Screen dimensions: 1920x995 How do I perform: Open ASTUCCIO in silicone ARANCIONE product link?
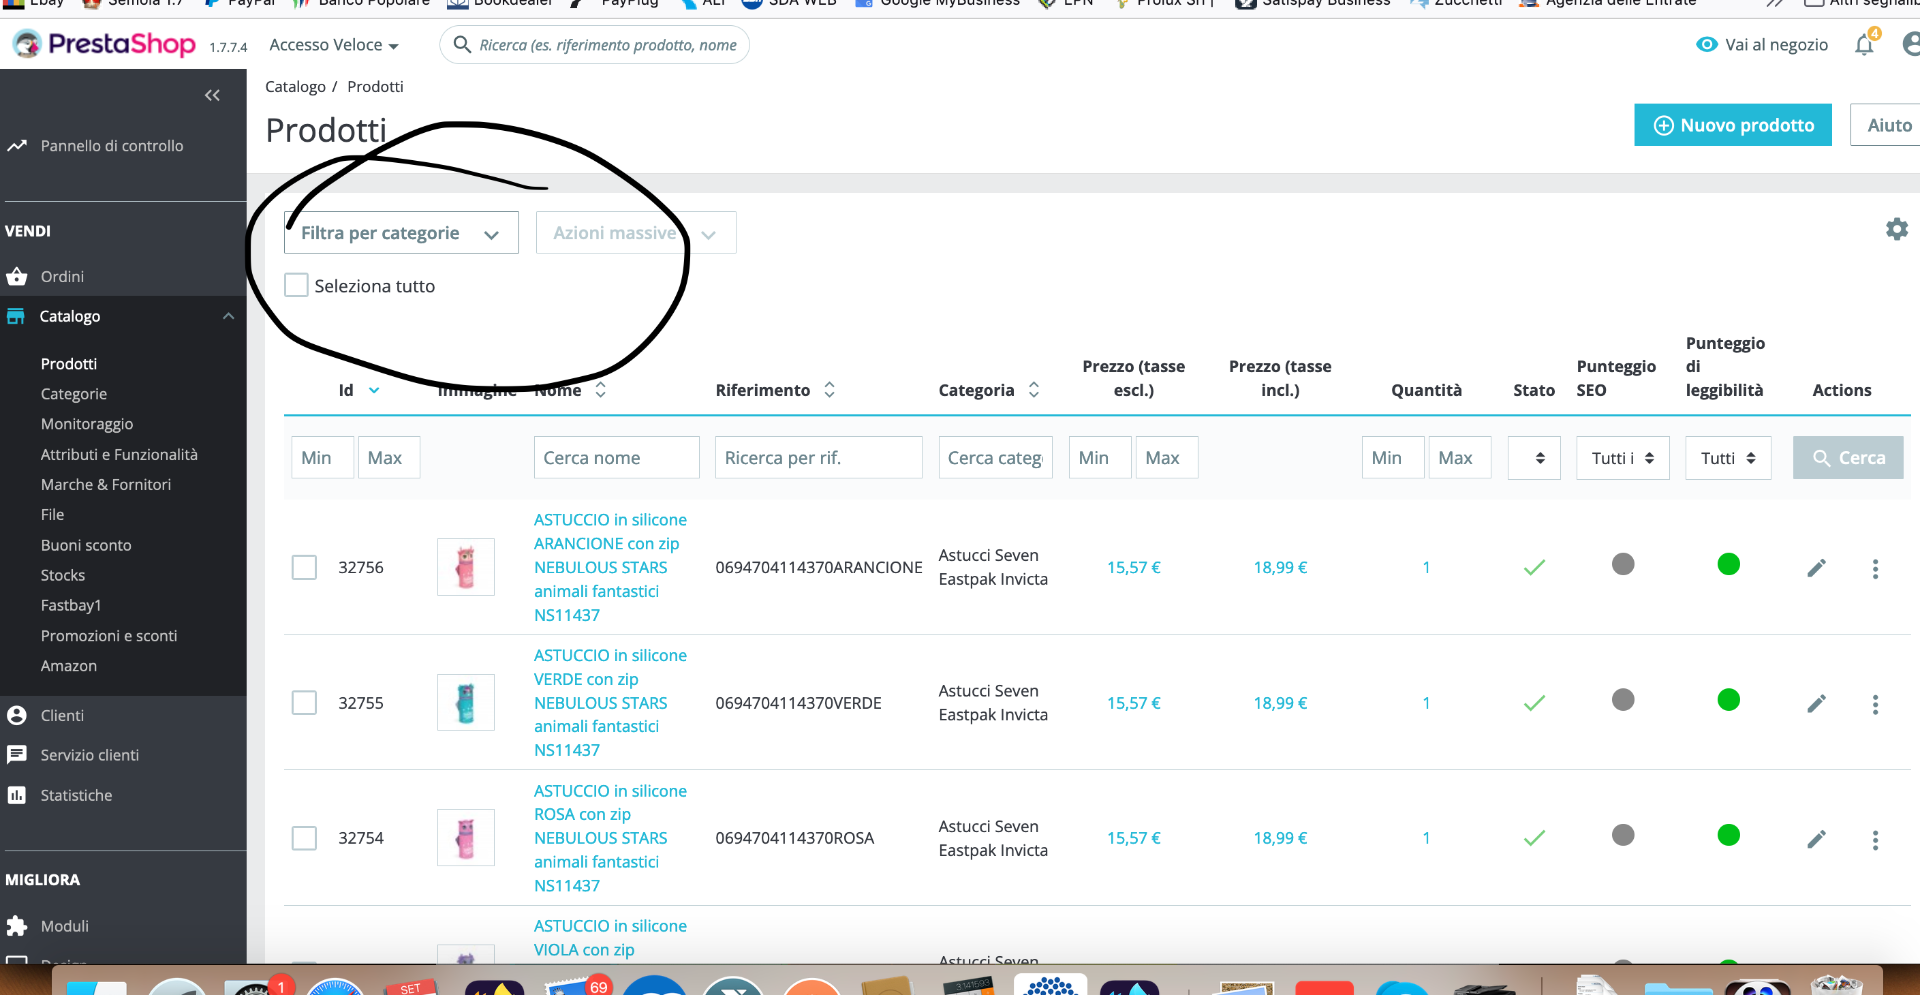[x=610, y=567]
